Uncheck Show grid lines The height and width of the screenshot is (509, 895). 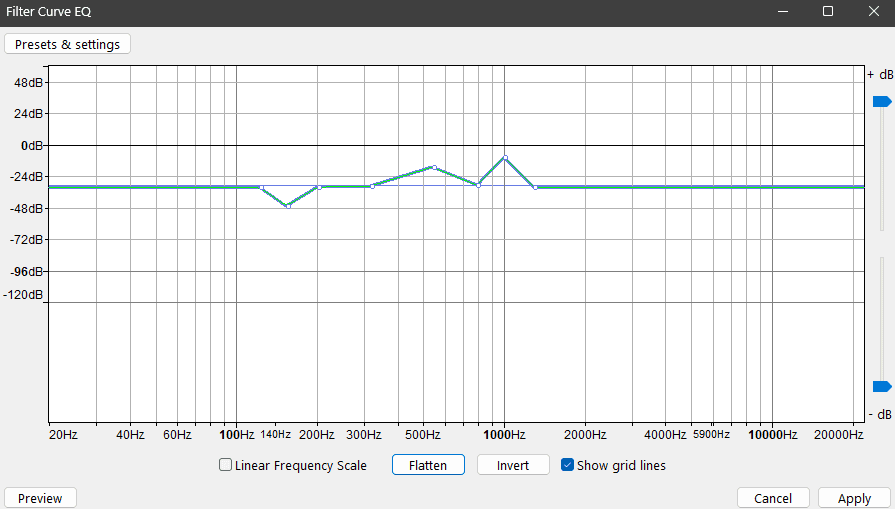567,464
